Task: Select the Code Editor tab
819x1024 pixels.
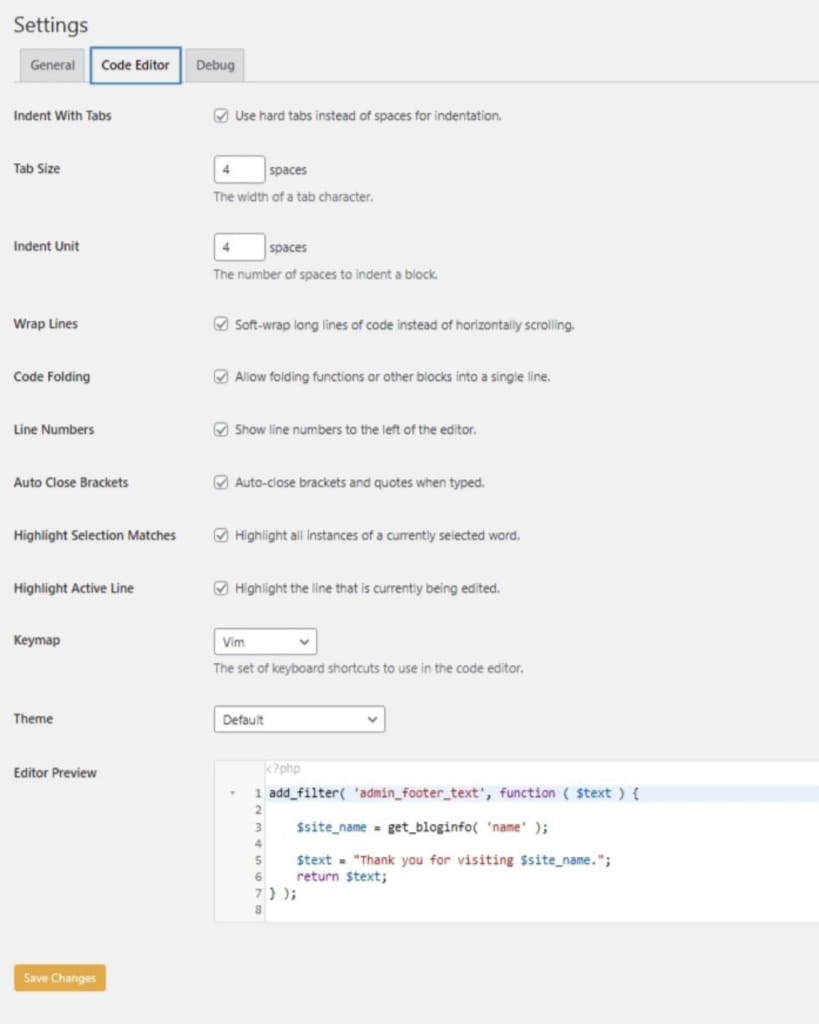Action: click(x=135, y=65)
